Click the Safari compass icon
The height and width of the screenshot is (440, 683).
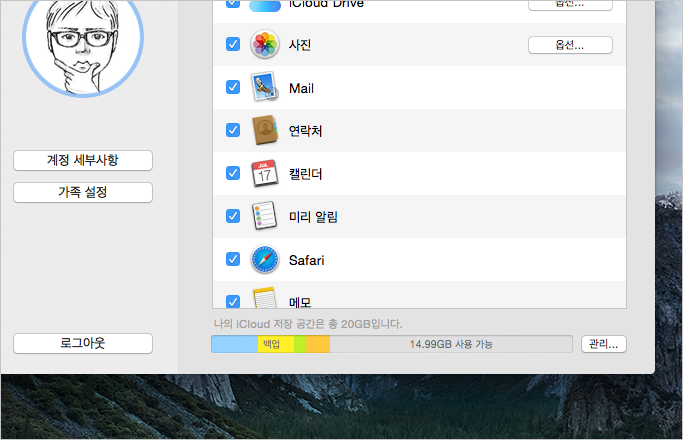pyautogui.click(x=265, y=259)
